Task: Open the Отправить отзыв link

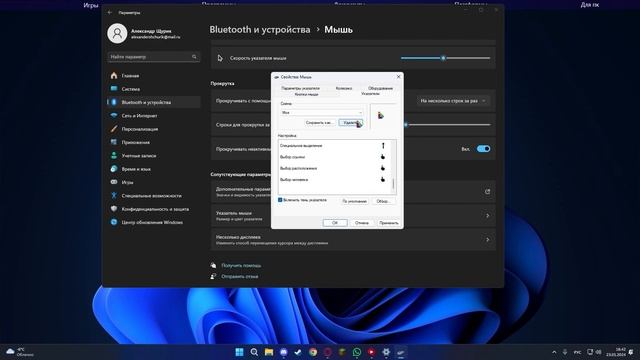Action: pyautogui.click(x=240, y=276)
